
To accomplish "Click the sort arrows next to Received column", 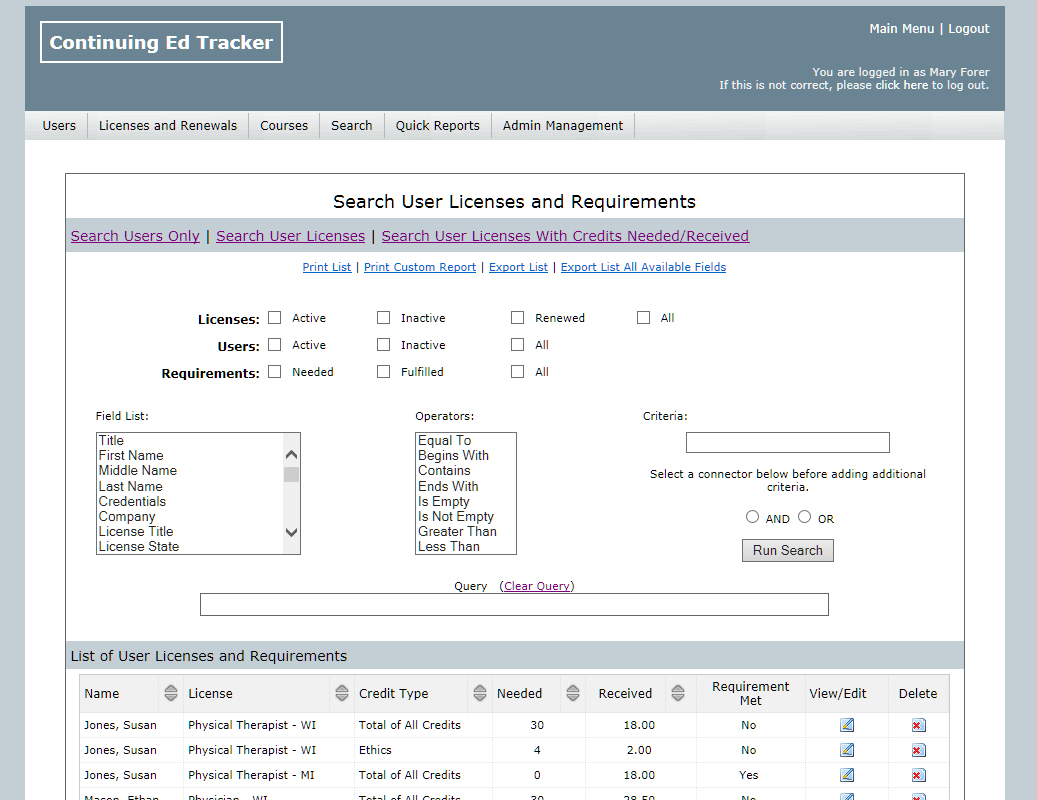I will click(677, 693).
